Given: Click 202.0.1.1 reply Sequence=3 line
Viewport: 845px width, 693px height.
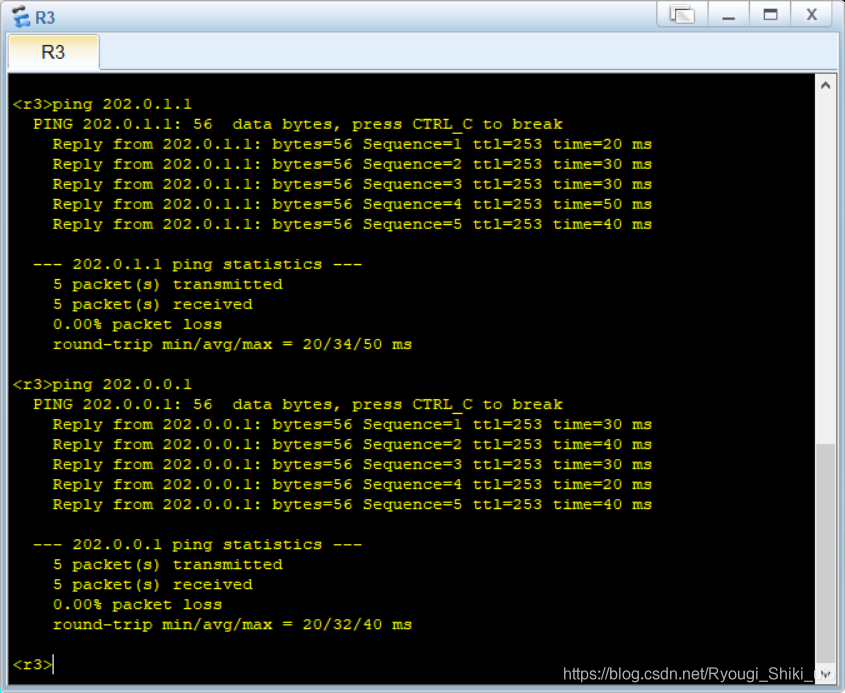Looking at the screenshot, I should (352, 184).
